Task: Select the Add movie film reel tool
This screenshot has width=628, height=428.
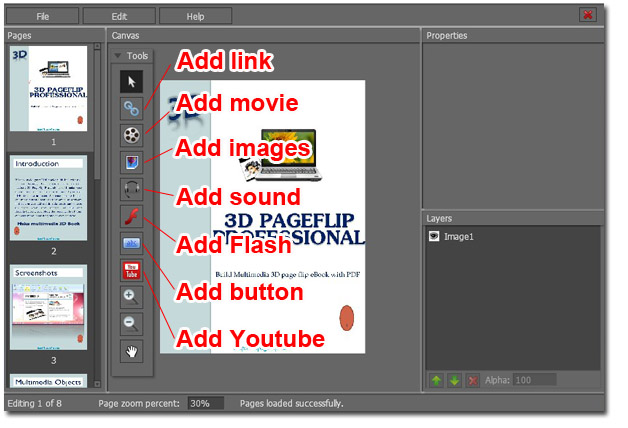Action: click(131, 135)
